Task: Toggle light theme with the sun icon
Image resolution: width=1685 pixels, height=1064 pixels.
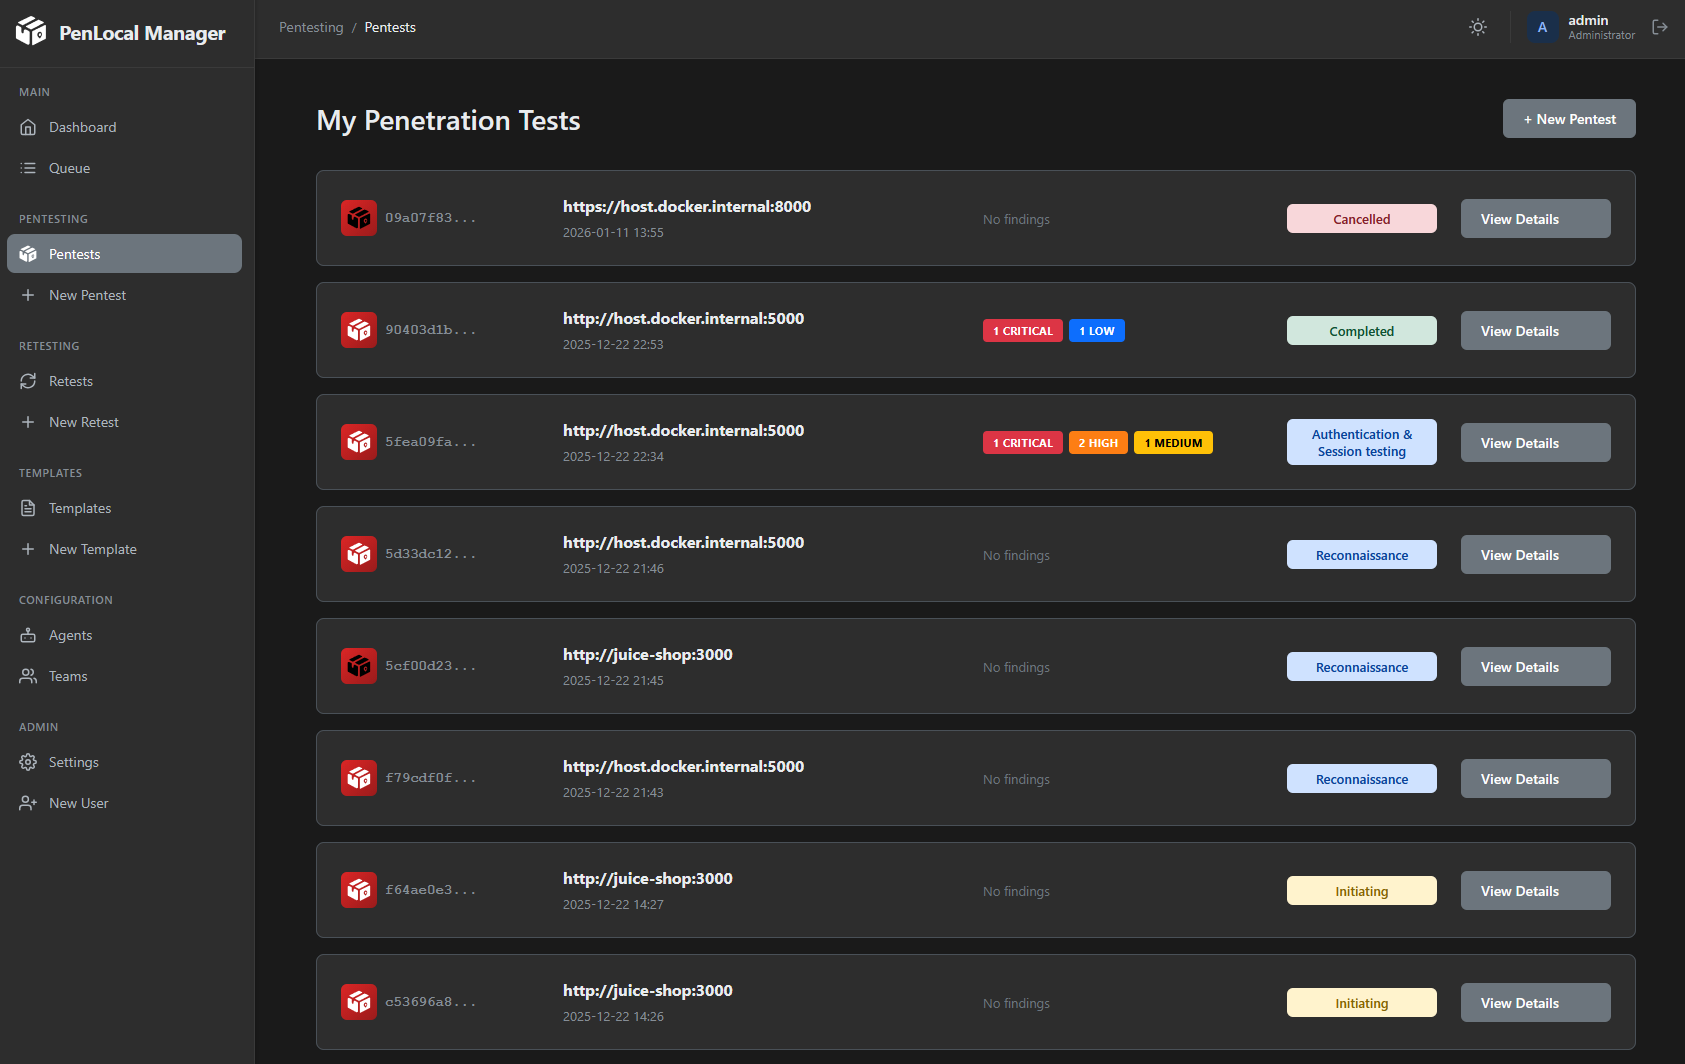Action: click(1477, 27)
